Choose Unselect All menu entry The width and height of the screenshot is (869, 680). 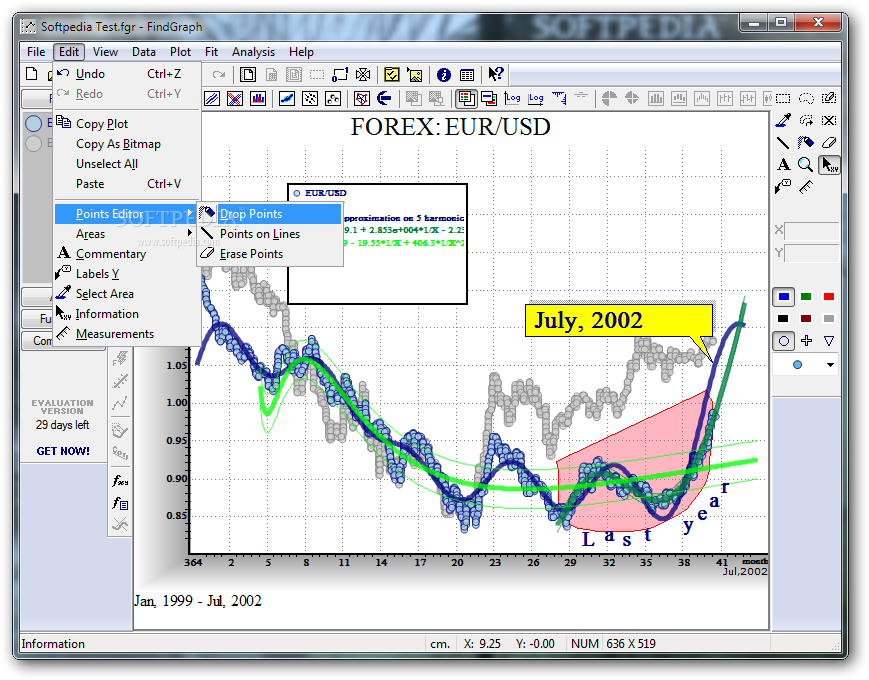click(127, 163)
